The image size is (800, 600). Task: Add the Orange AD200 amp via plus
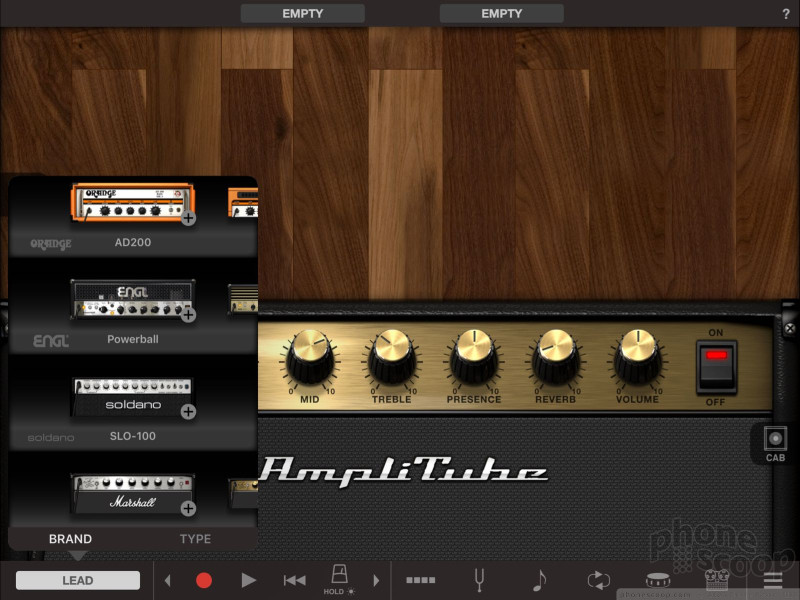[x=188, y=218]
